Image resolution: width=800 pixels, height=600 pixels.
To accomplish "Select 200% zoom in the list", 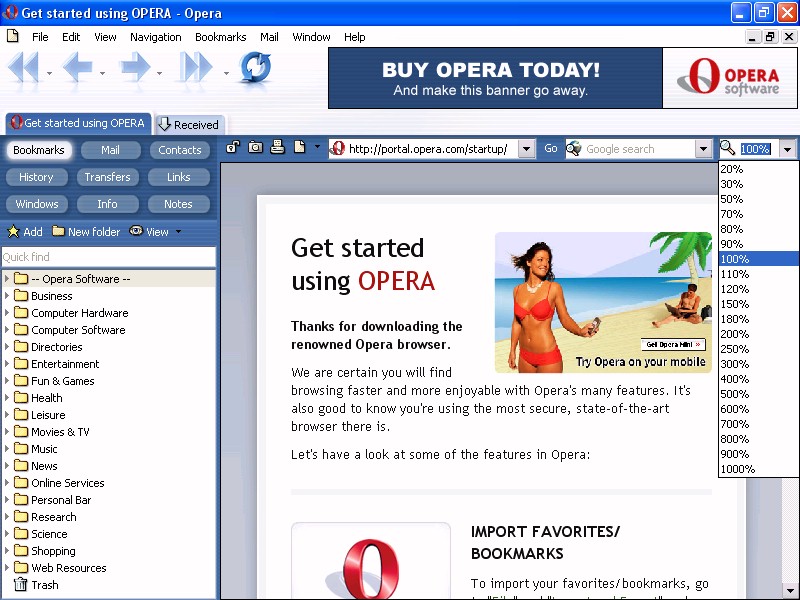I will tap(758, 334).
